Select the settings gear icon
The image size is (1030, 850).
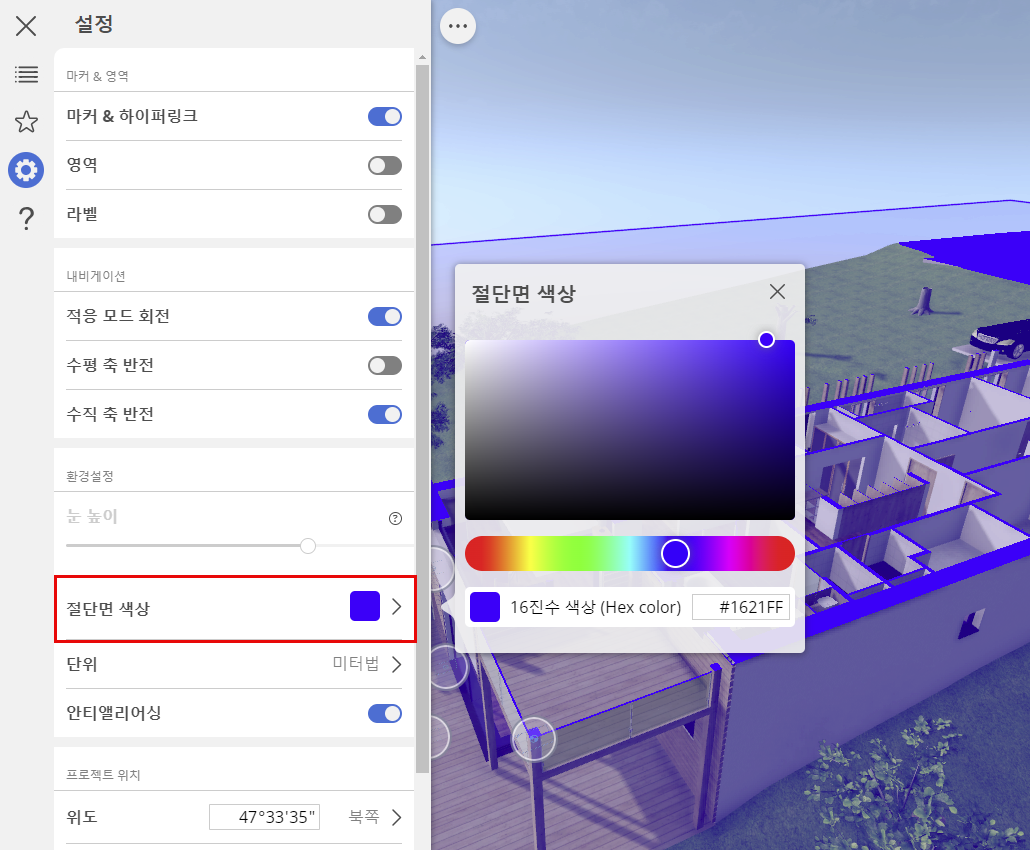pyautogui.click(x=26, y=170)
